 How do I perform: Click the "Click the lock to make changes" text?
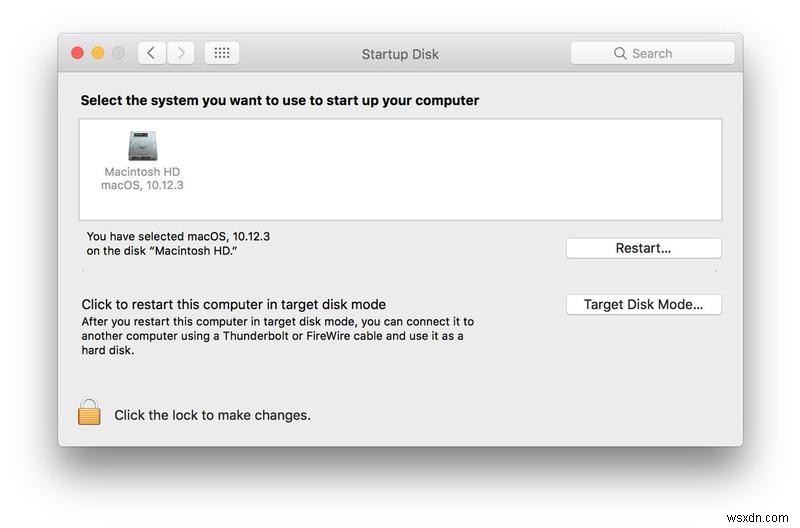tap(212, 415)
